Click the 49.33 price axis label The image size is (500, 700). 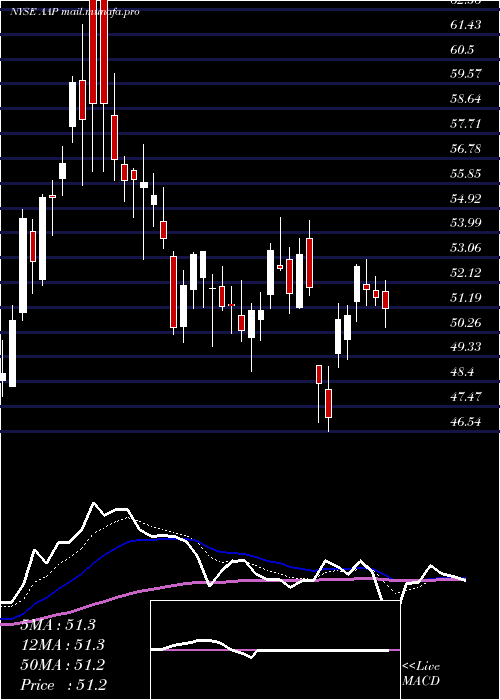click(466, 347)
